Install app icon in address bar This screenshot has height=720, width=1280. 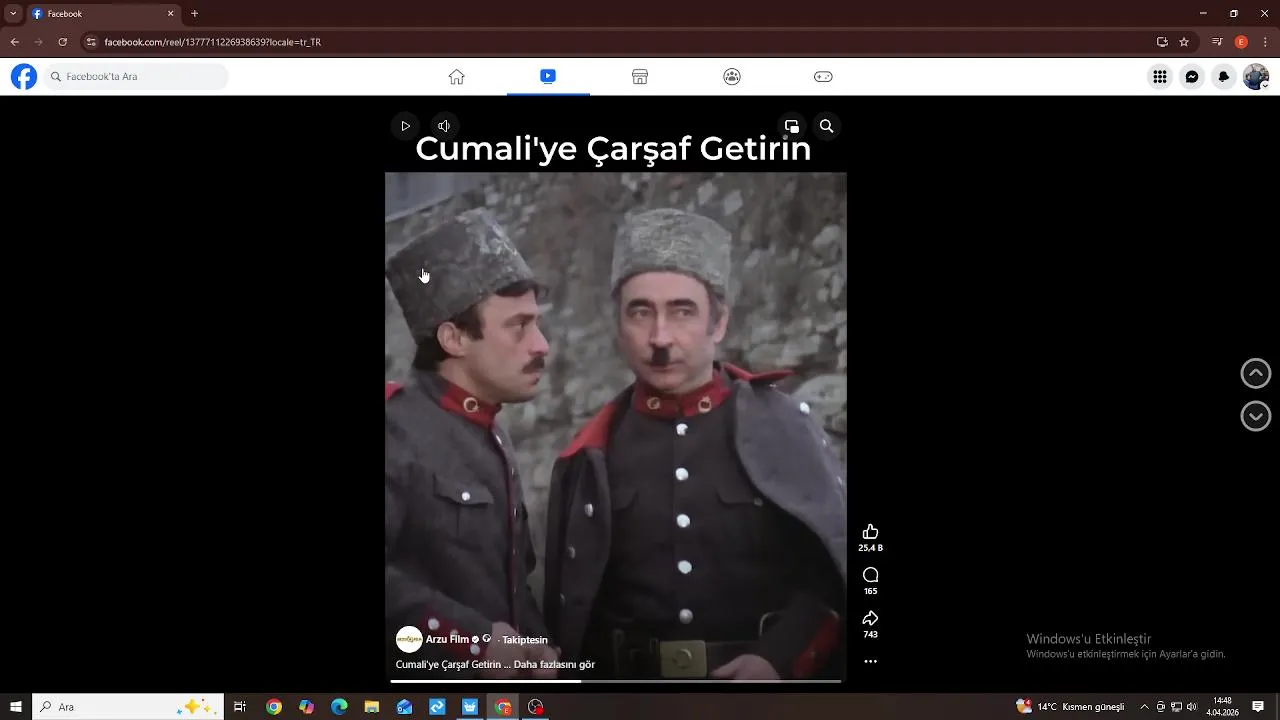point(1162,42)
